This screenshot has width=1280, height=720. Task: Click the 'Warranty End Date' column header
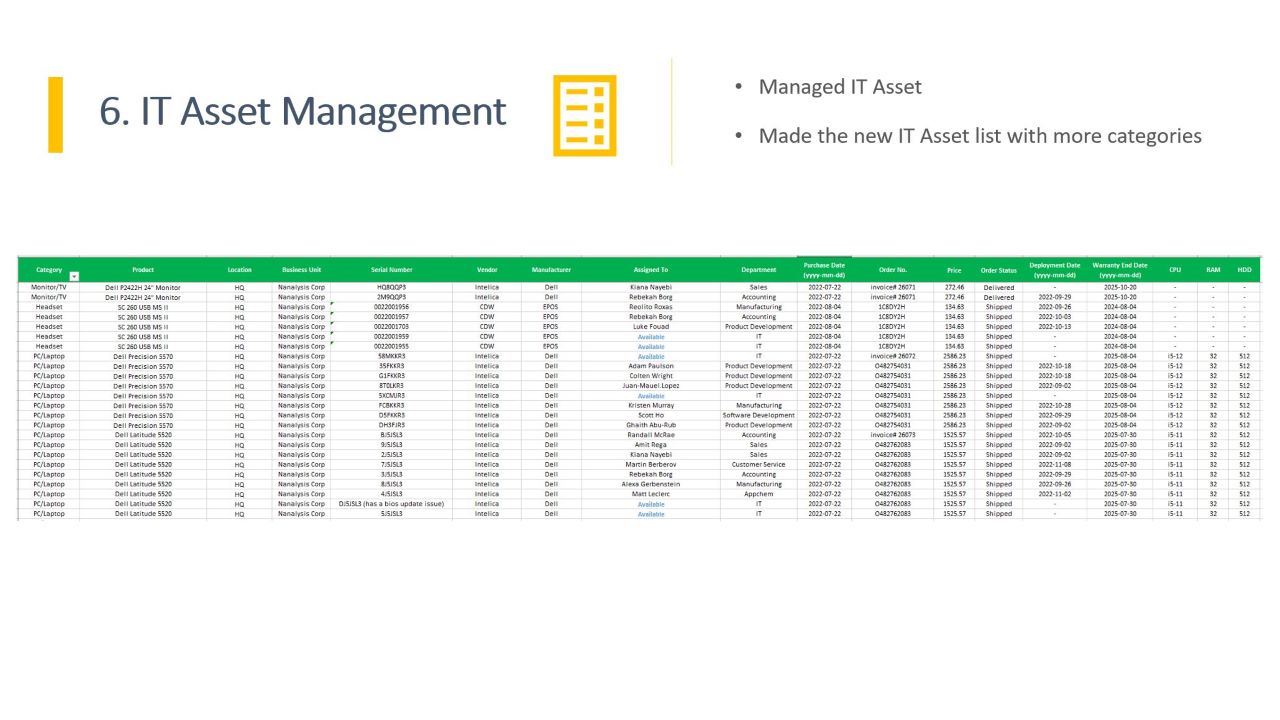coord(1120,270)
